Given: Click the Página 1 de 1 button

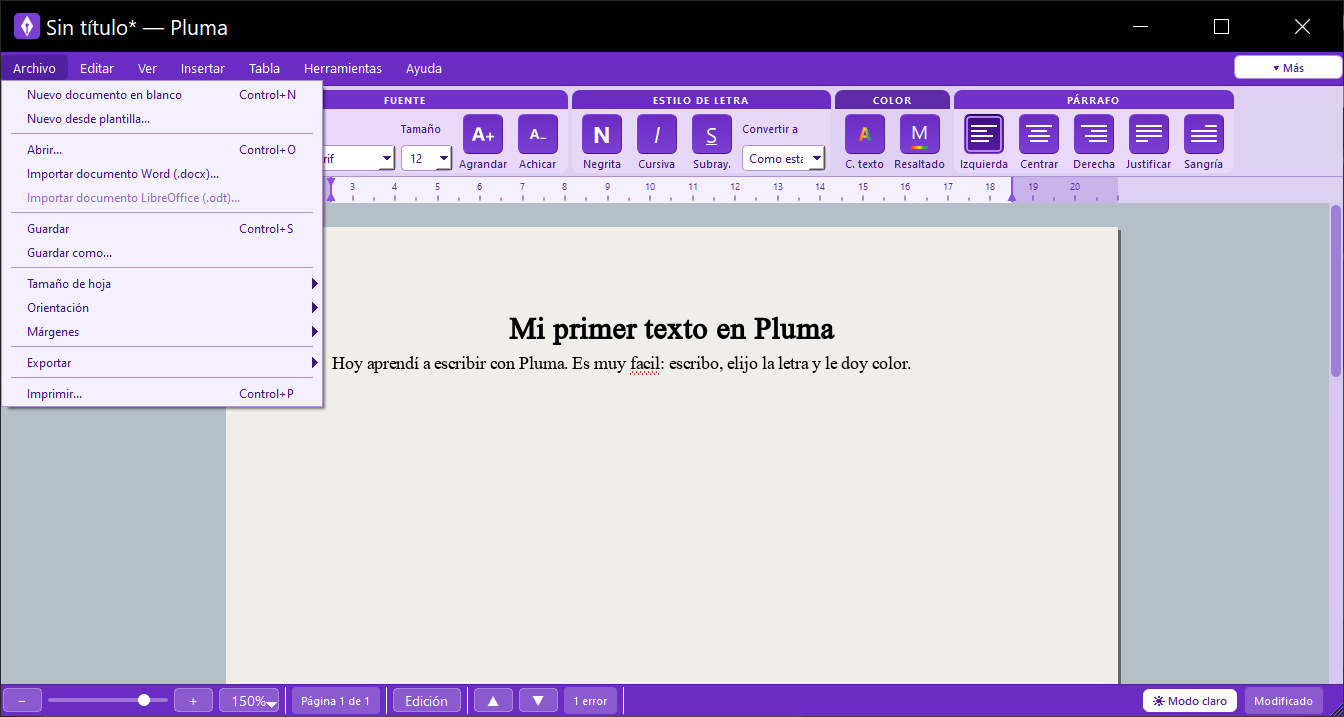Looking at the screenshot, I should coord(336,701).
